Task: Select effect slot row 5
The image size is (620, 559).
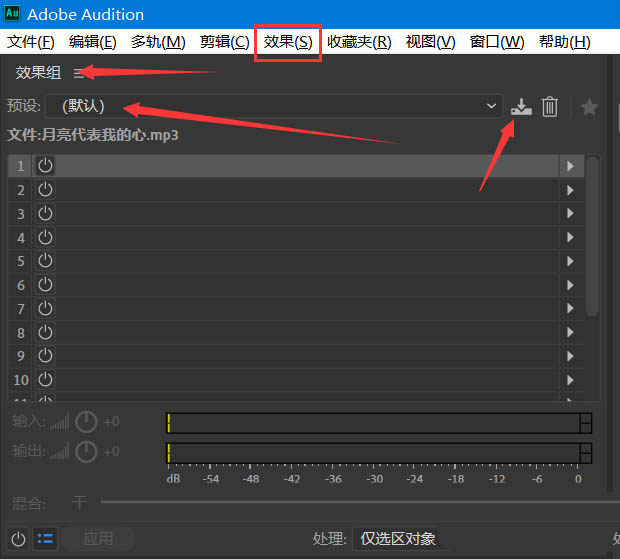Action: 296,261
